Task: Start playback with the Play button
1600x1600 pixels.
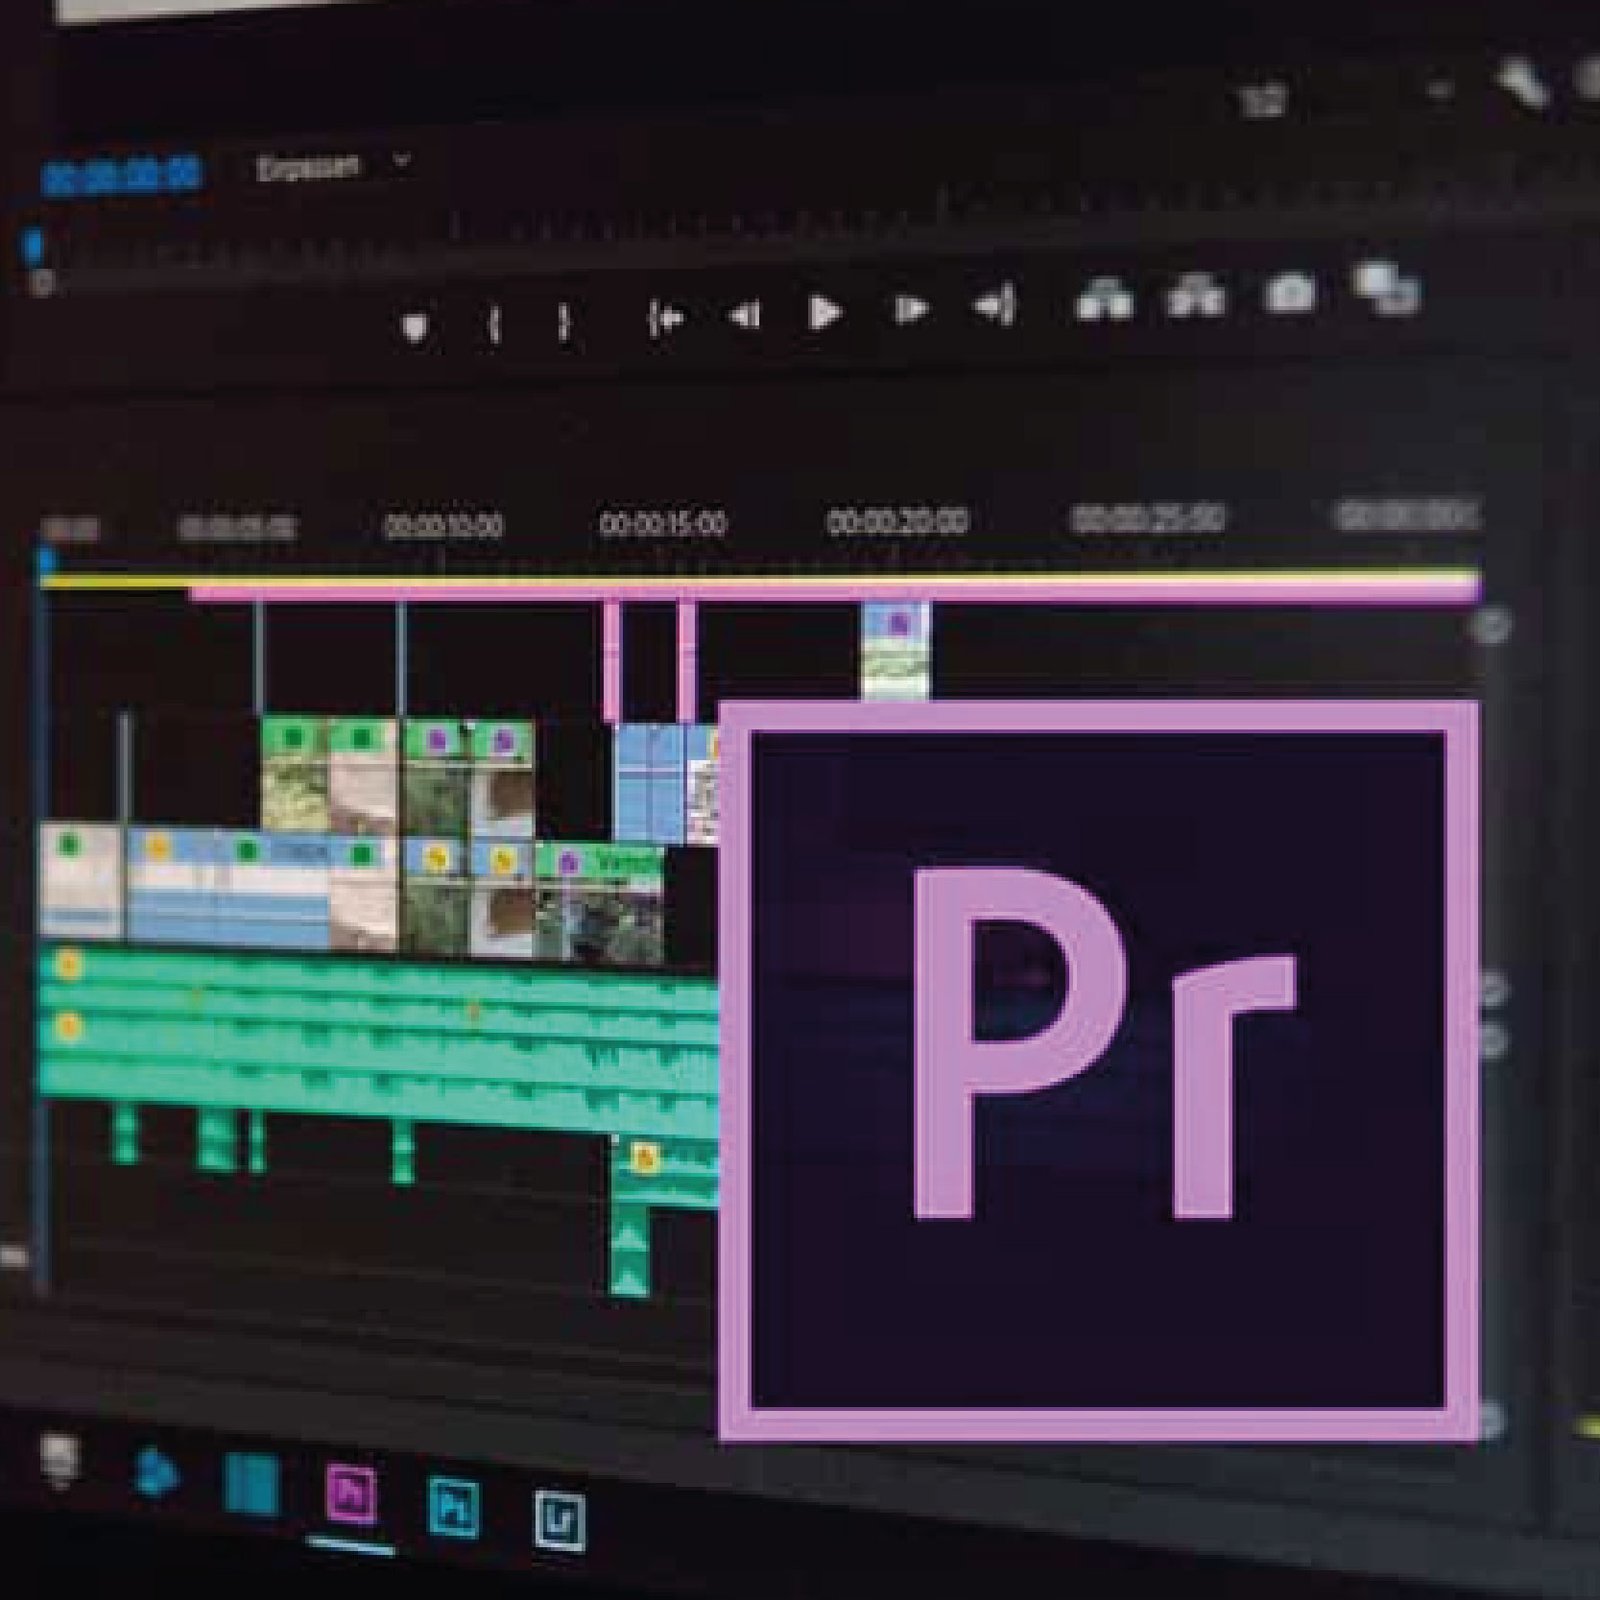Action: 823,312
